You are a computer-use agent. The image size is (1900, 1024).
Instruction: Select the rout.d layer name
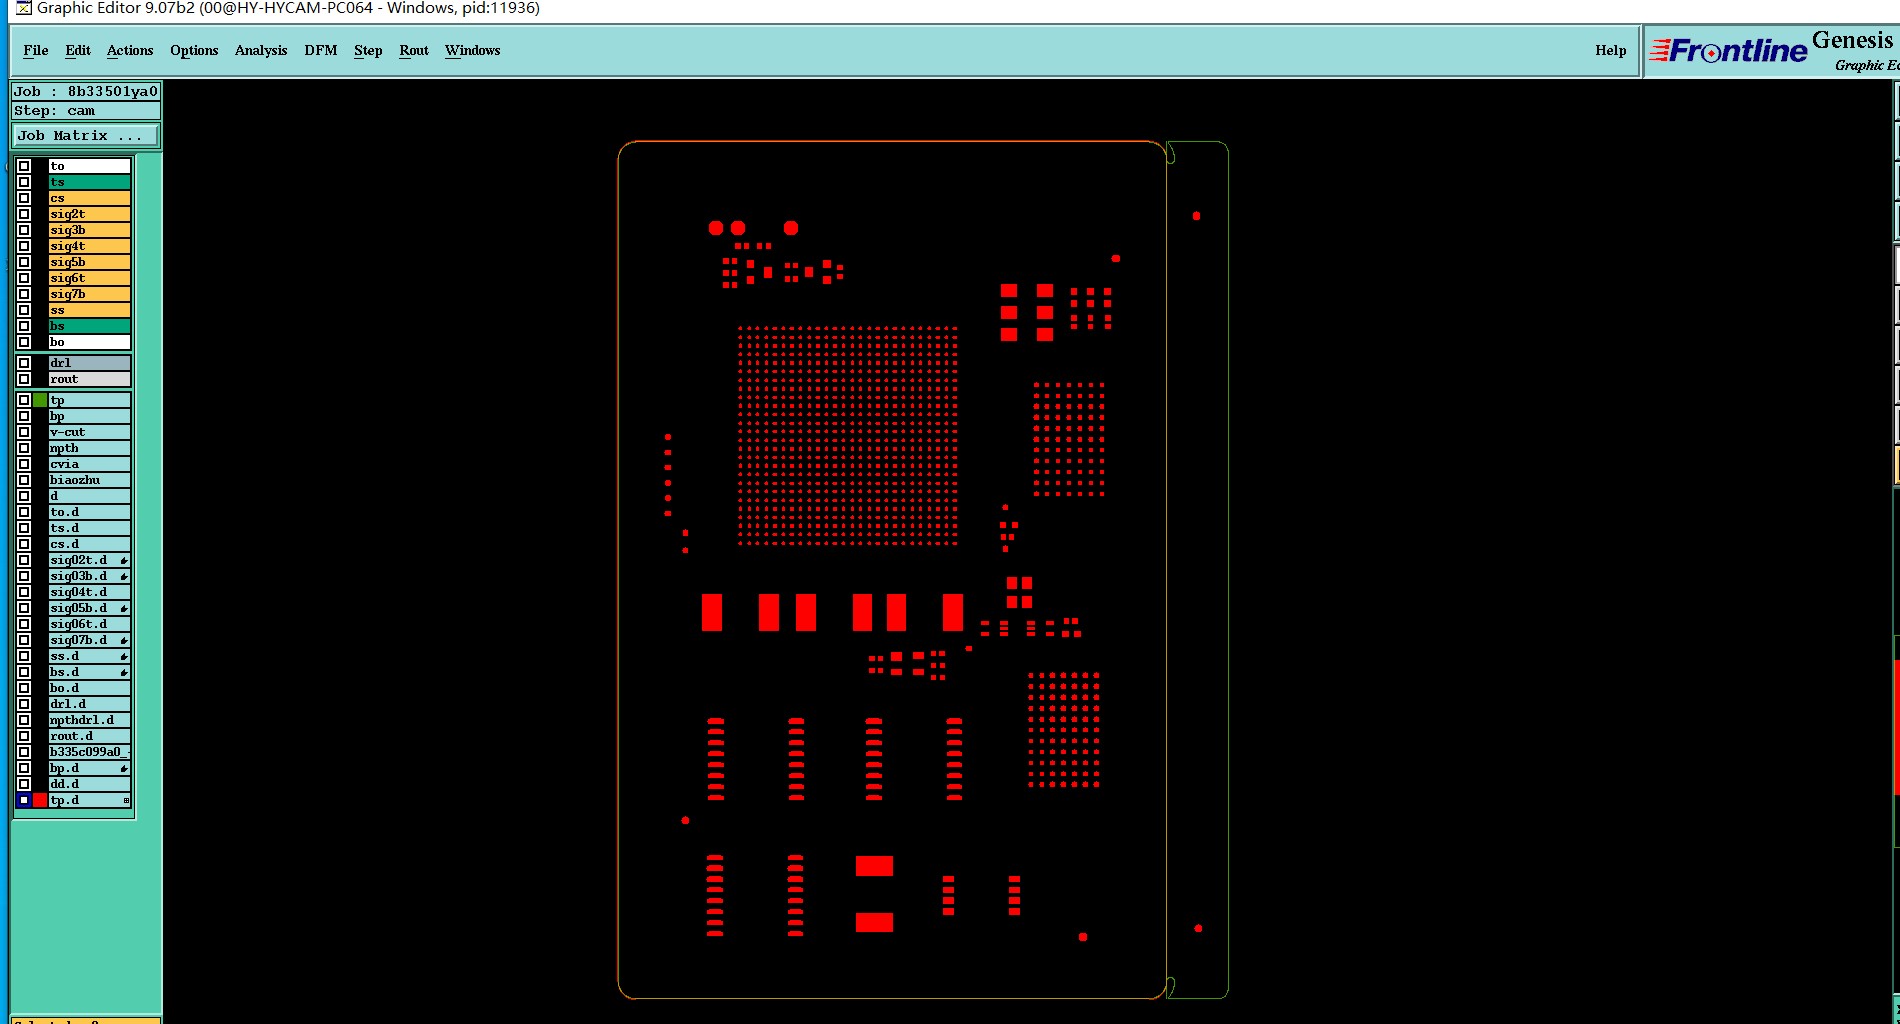click(x=90, y=736)
